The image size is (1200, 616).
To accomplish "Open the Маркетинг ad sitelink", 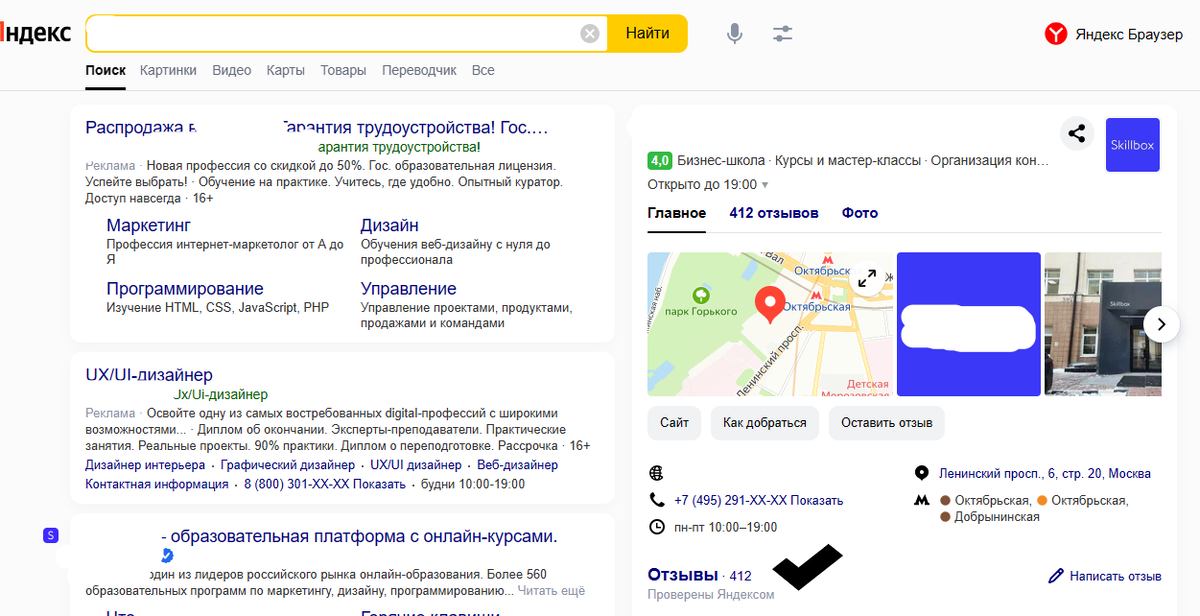I will click(x=149, y=226).
